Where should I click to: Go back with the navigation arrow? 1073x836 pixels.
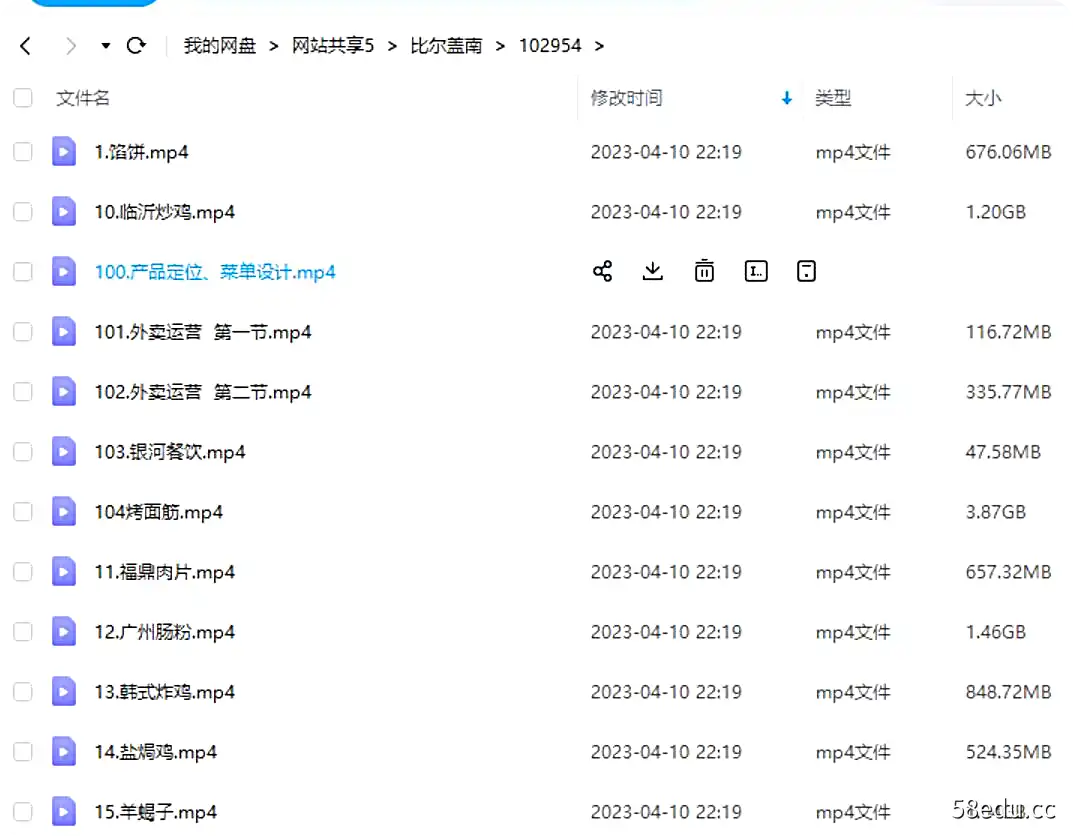[25, 45]
